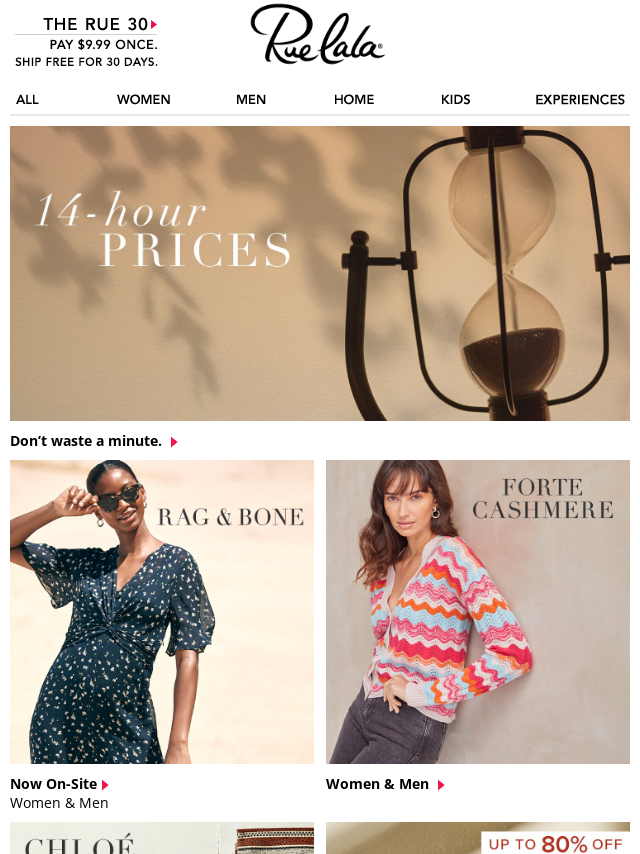Open the ALL category tab
The height and width of the screenshot is (854, 640).
point(27,100)
